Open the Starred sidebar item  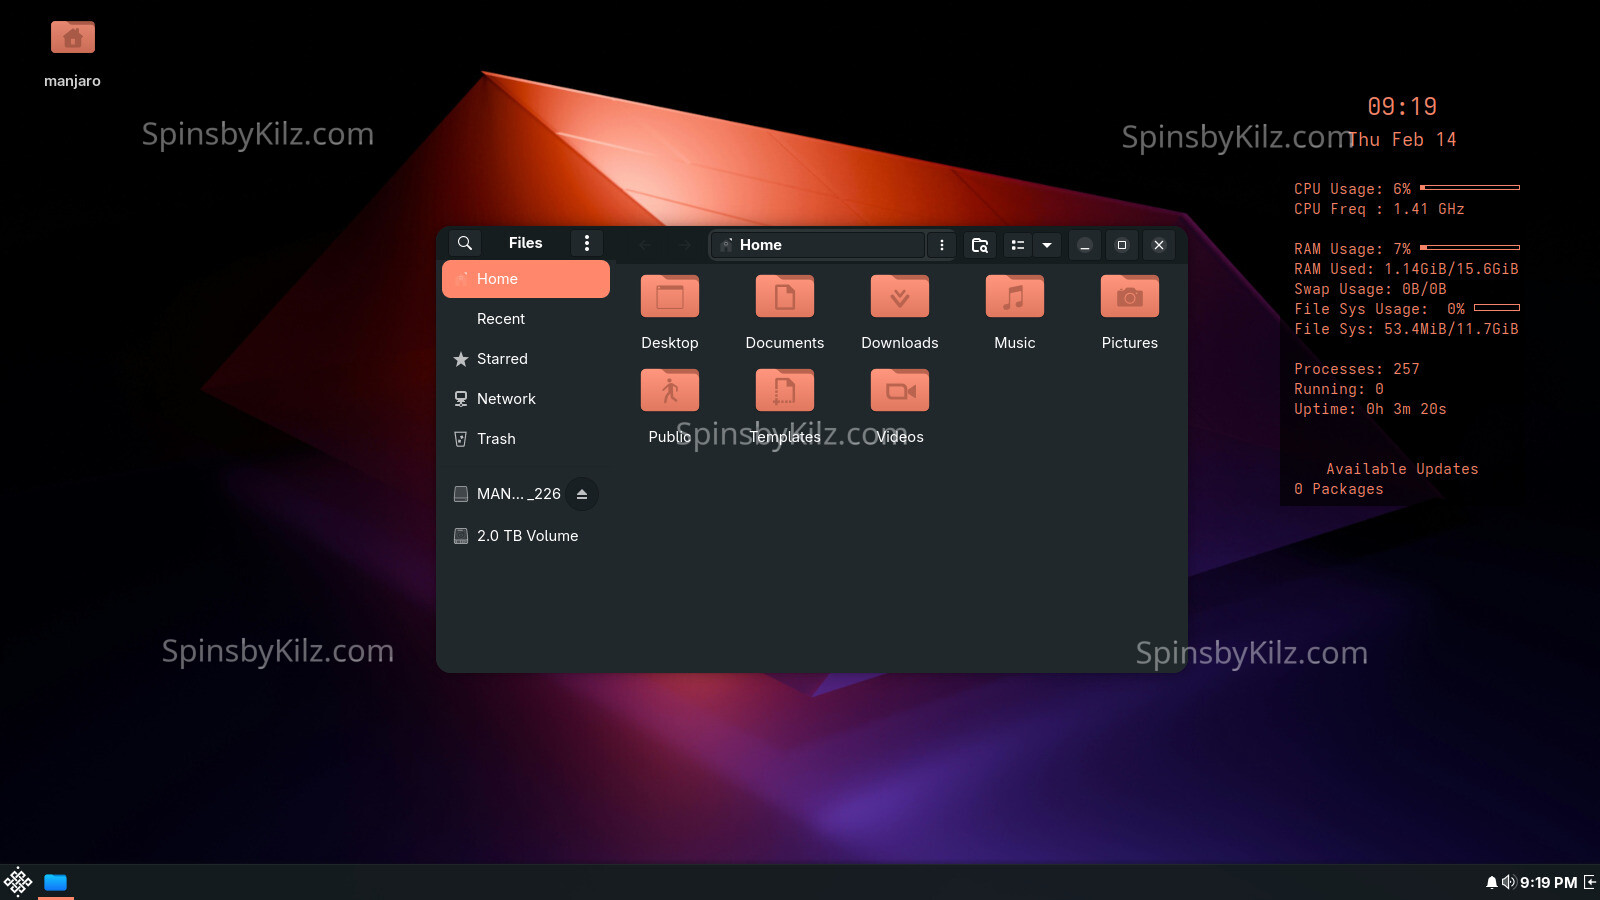tap(502, 359)
